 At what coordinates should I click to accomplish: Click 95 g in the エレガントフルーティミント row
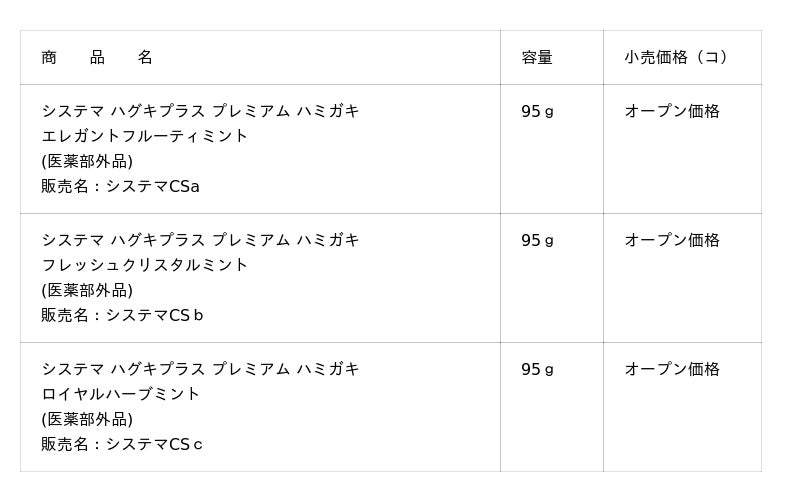coord(537,111)
